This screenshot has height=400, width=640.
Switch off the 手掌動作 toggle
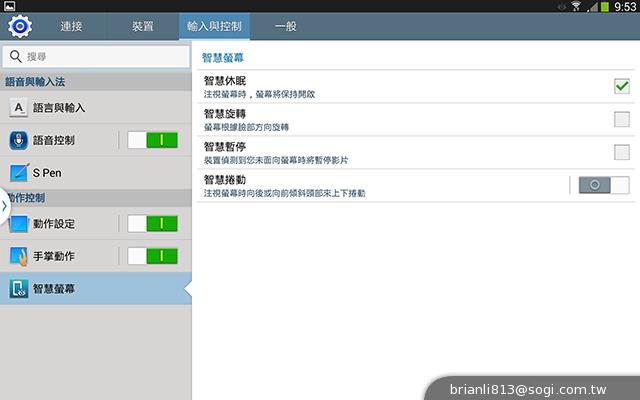(x=153, y=256)
